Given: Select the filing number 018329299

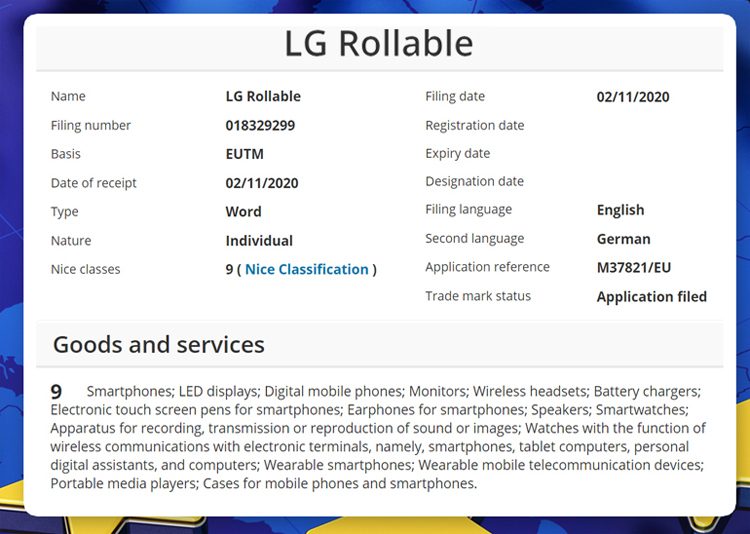Looking at the screenshot, I should 260,126.
